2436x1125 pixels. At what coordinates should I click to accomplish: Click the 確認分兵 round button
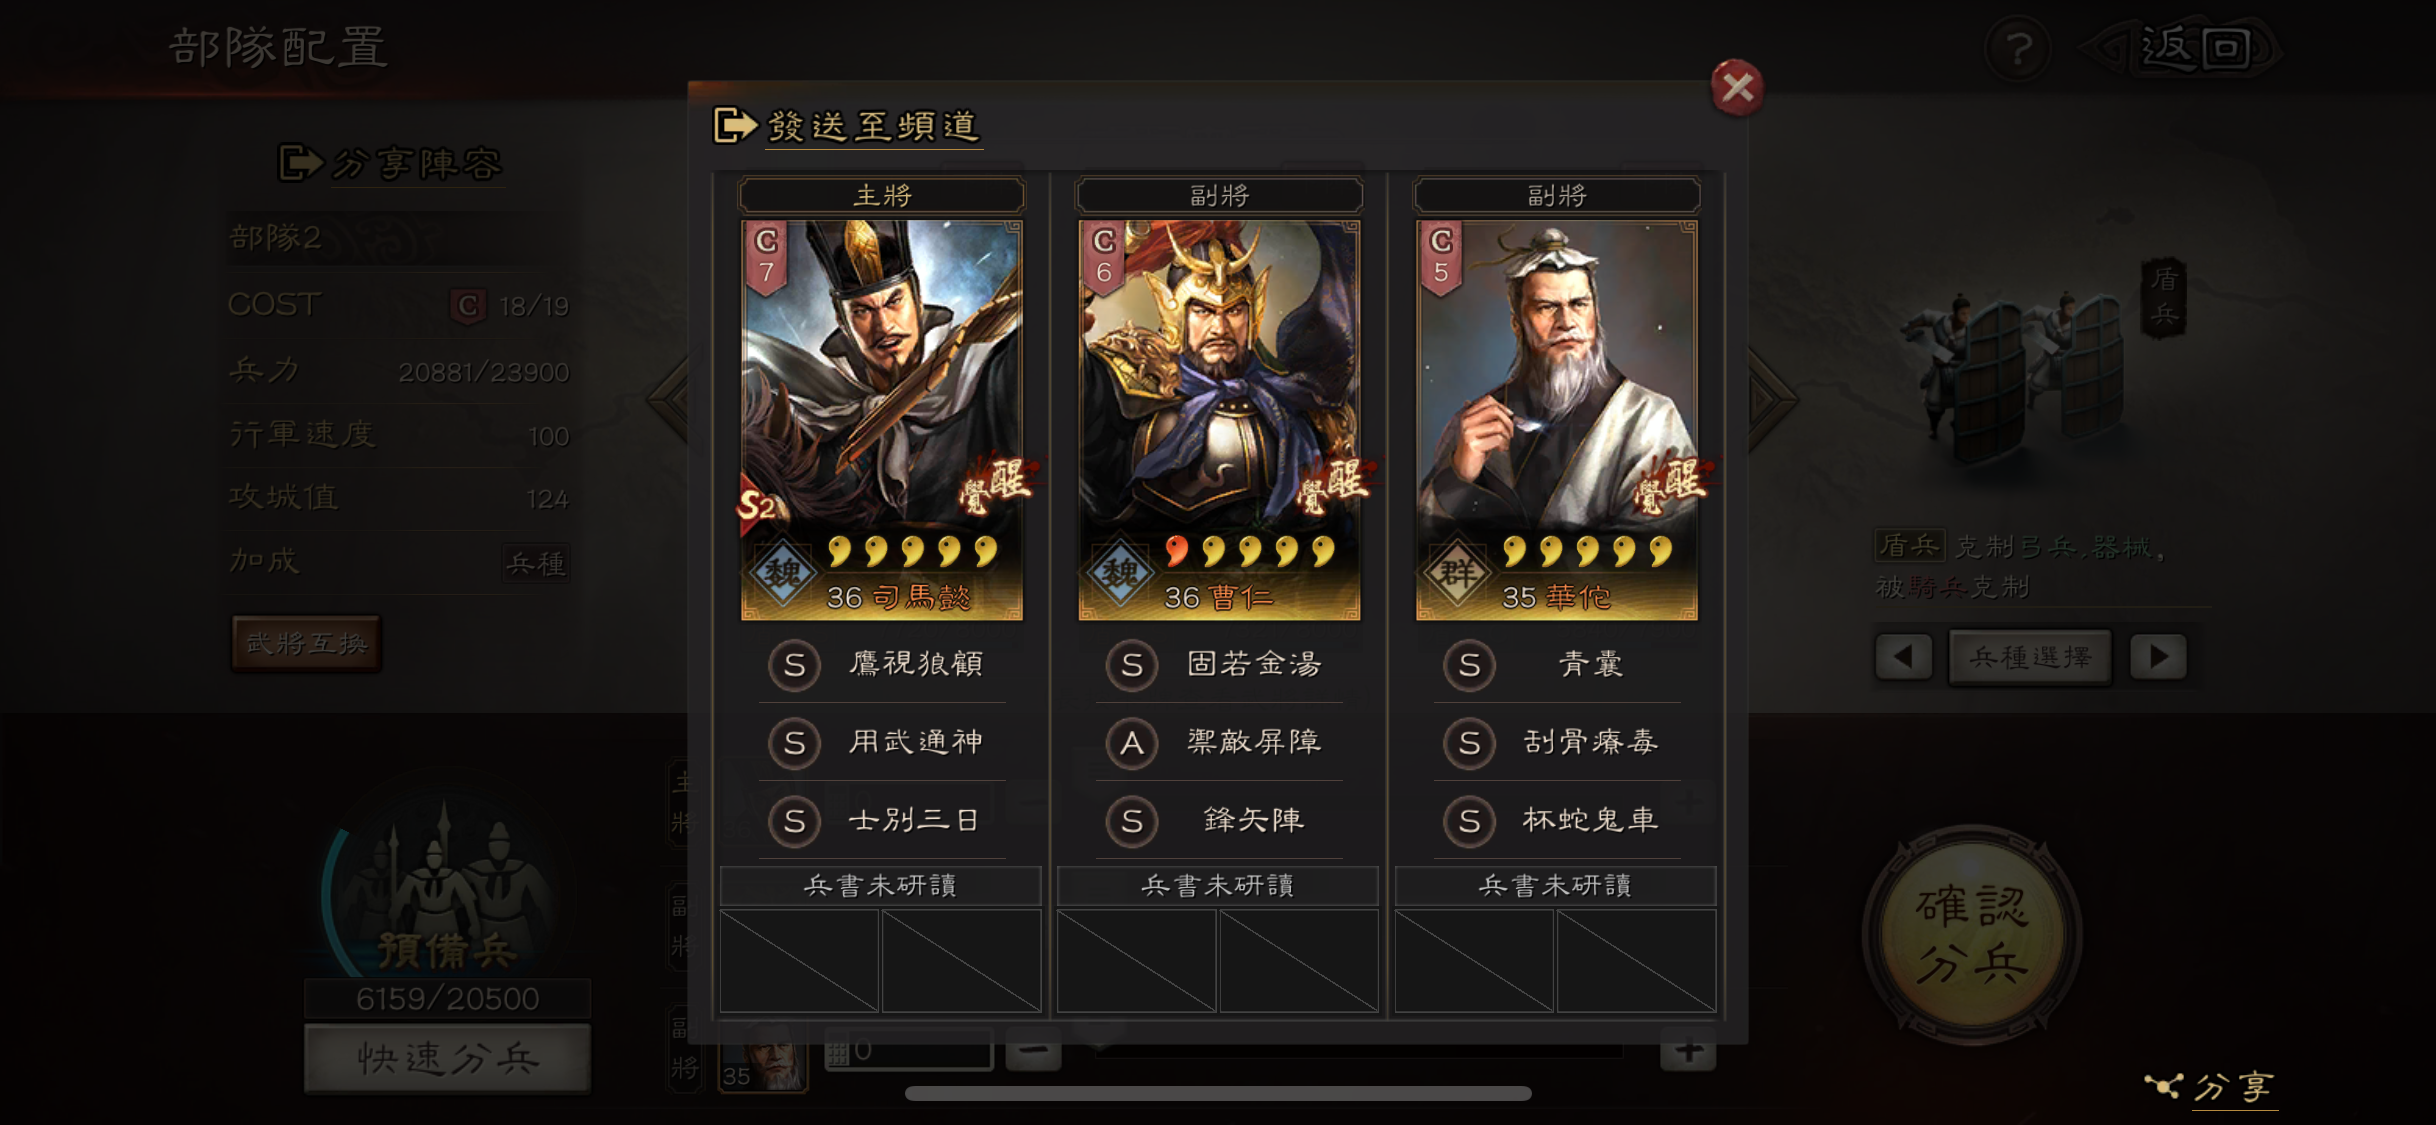pos(1972,935)
